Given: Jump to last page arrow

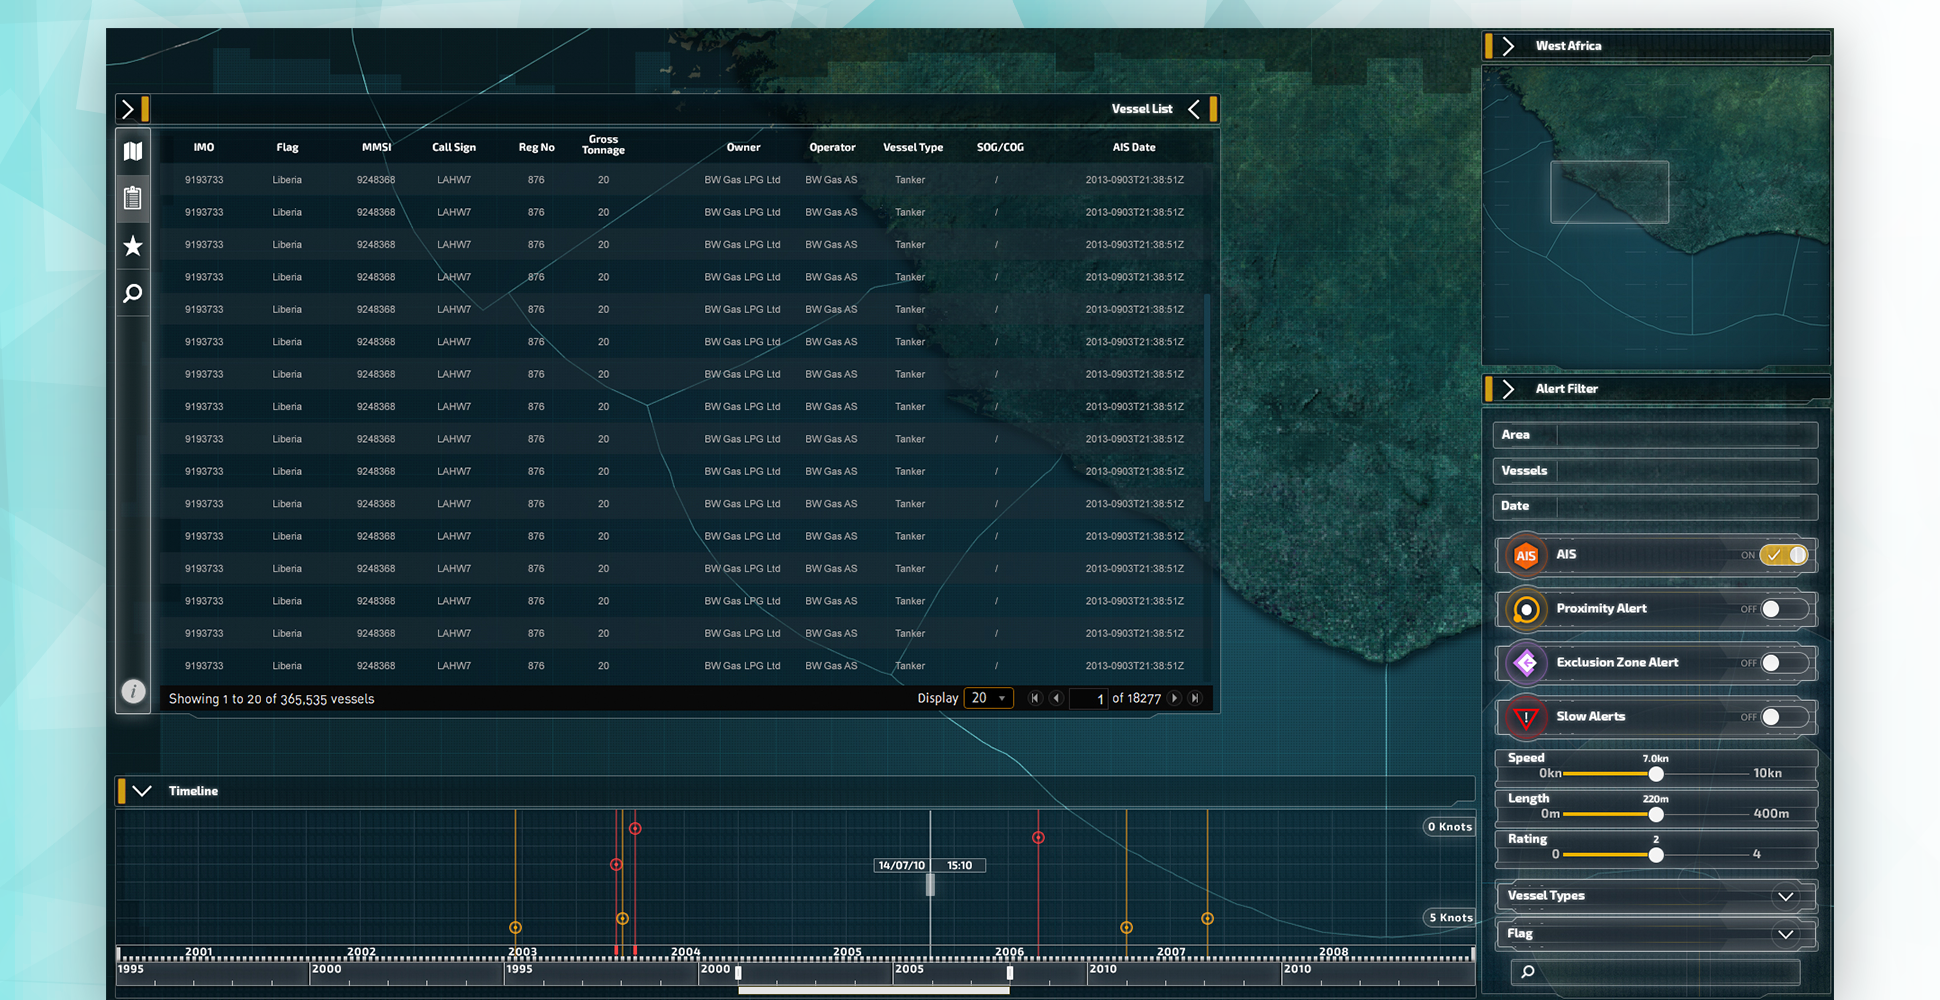Looking at the screenshot, I should click(x=1195, y=698).
